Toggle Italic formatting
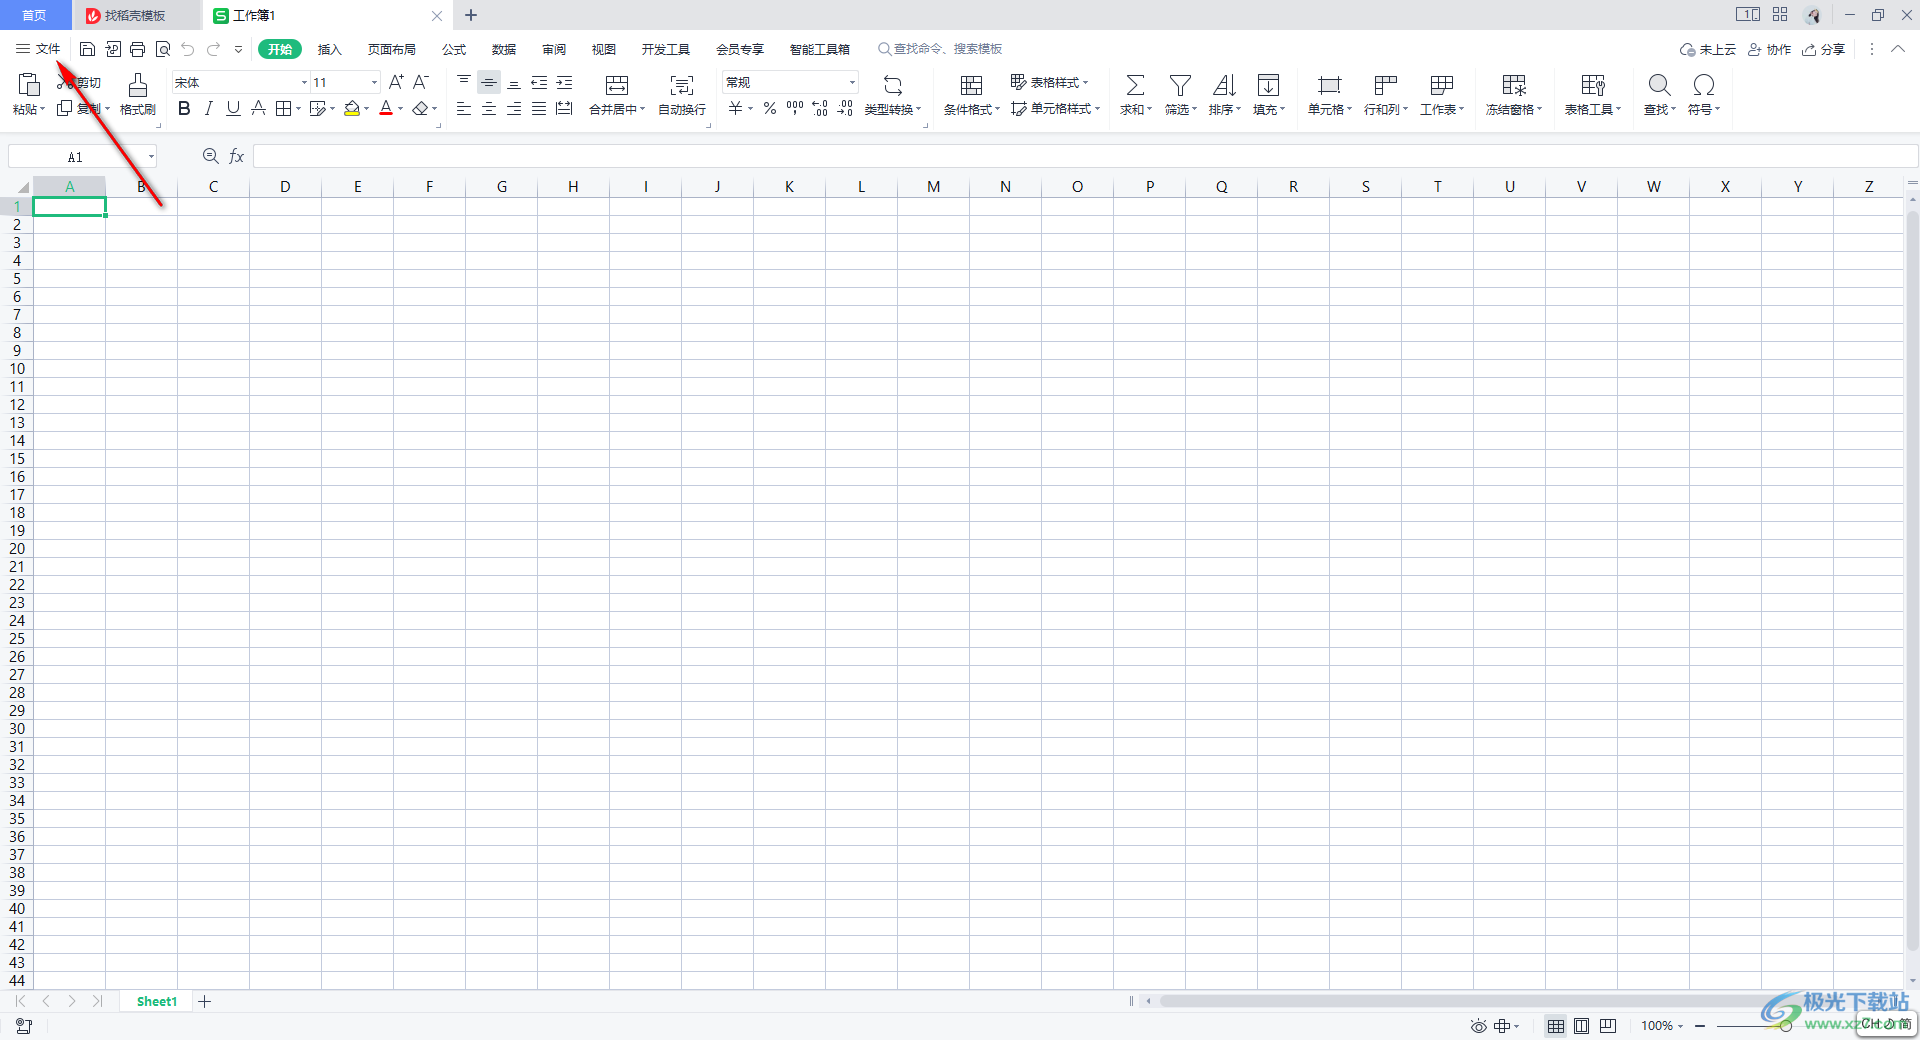Viewport: 1920px width, 1040px height. pyautogui.click(x=209, y=108)
